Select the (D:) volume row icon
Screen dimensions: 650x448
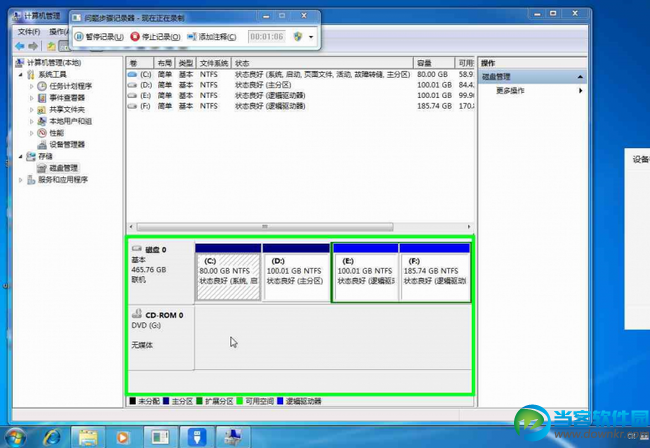tap(132, 85)
